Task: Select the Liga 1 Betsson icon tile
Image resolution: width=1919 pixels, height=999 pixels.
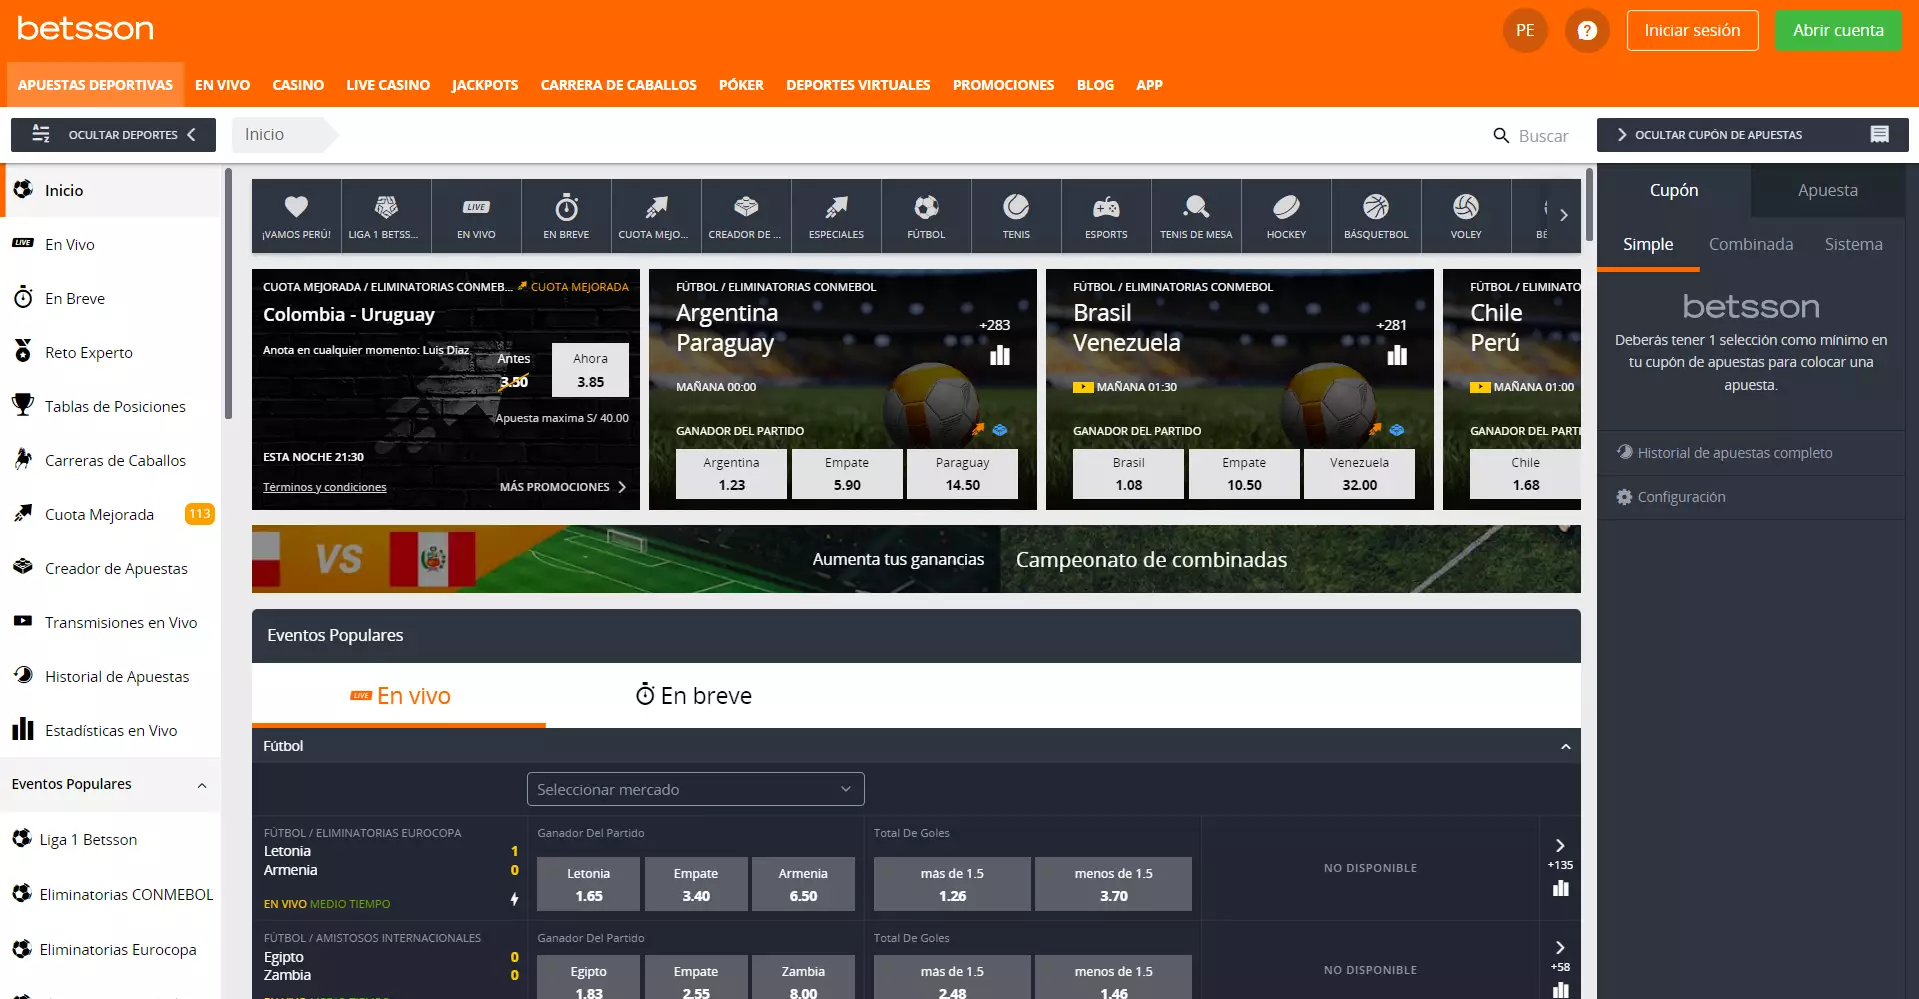Action: 386,215
